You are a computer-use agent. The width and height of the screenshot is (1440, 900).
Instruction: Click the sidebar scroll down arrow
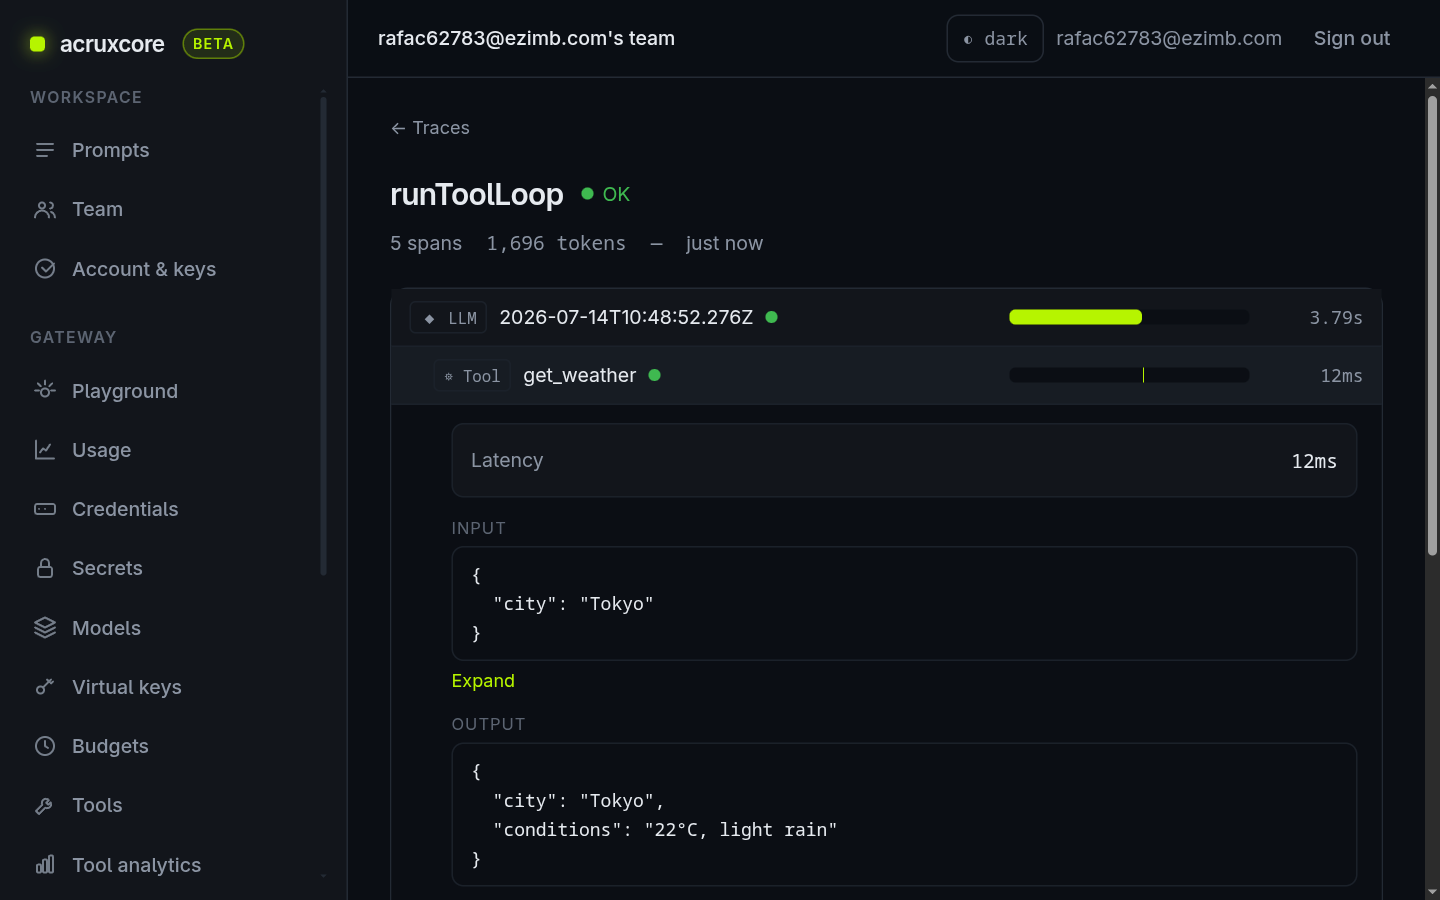323,877
